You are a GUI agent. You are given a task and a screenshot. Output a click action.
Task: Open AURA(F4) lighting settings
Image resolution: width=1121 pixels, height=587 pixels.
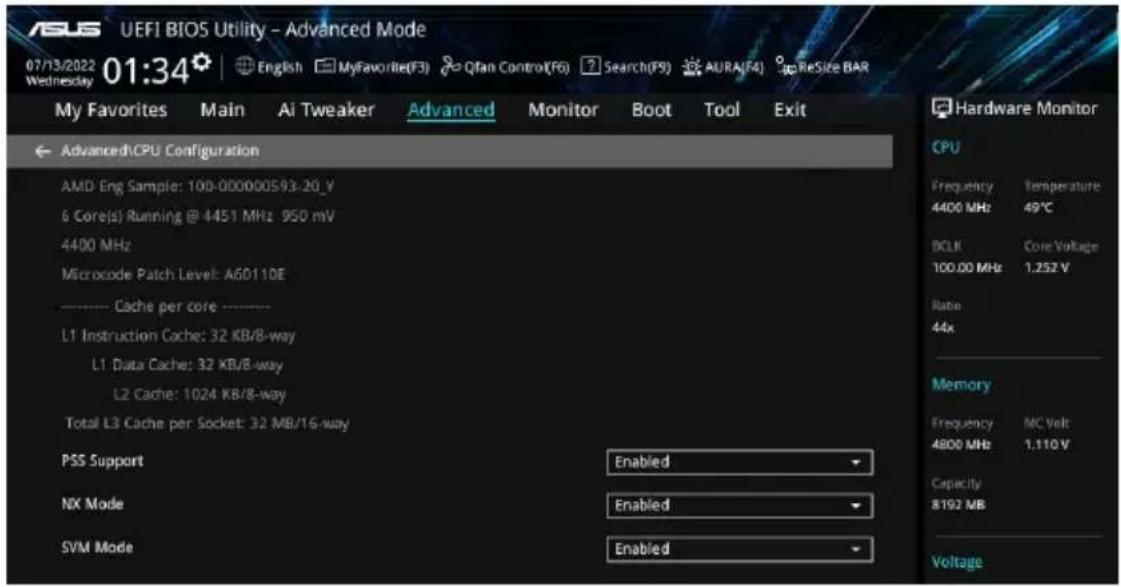(x=723, y=67)
